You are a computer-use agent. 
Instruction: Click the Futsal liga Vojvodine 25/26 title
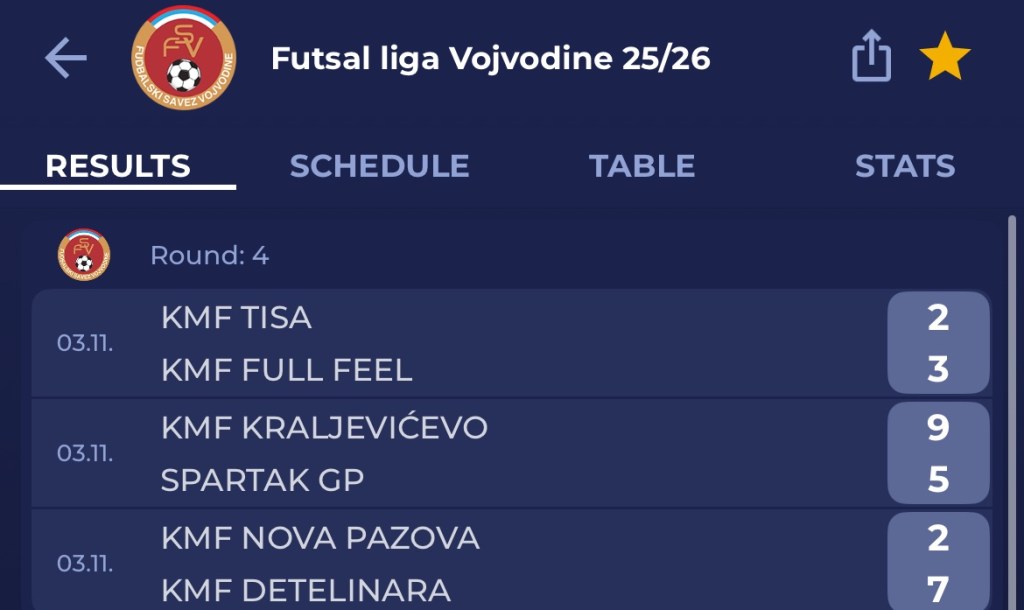[491, 59]
